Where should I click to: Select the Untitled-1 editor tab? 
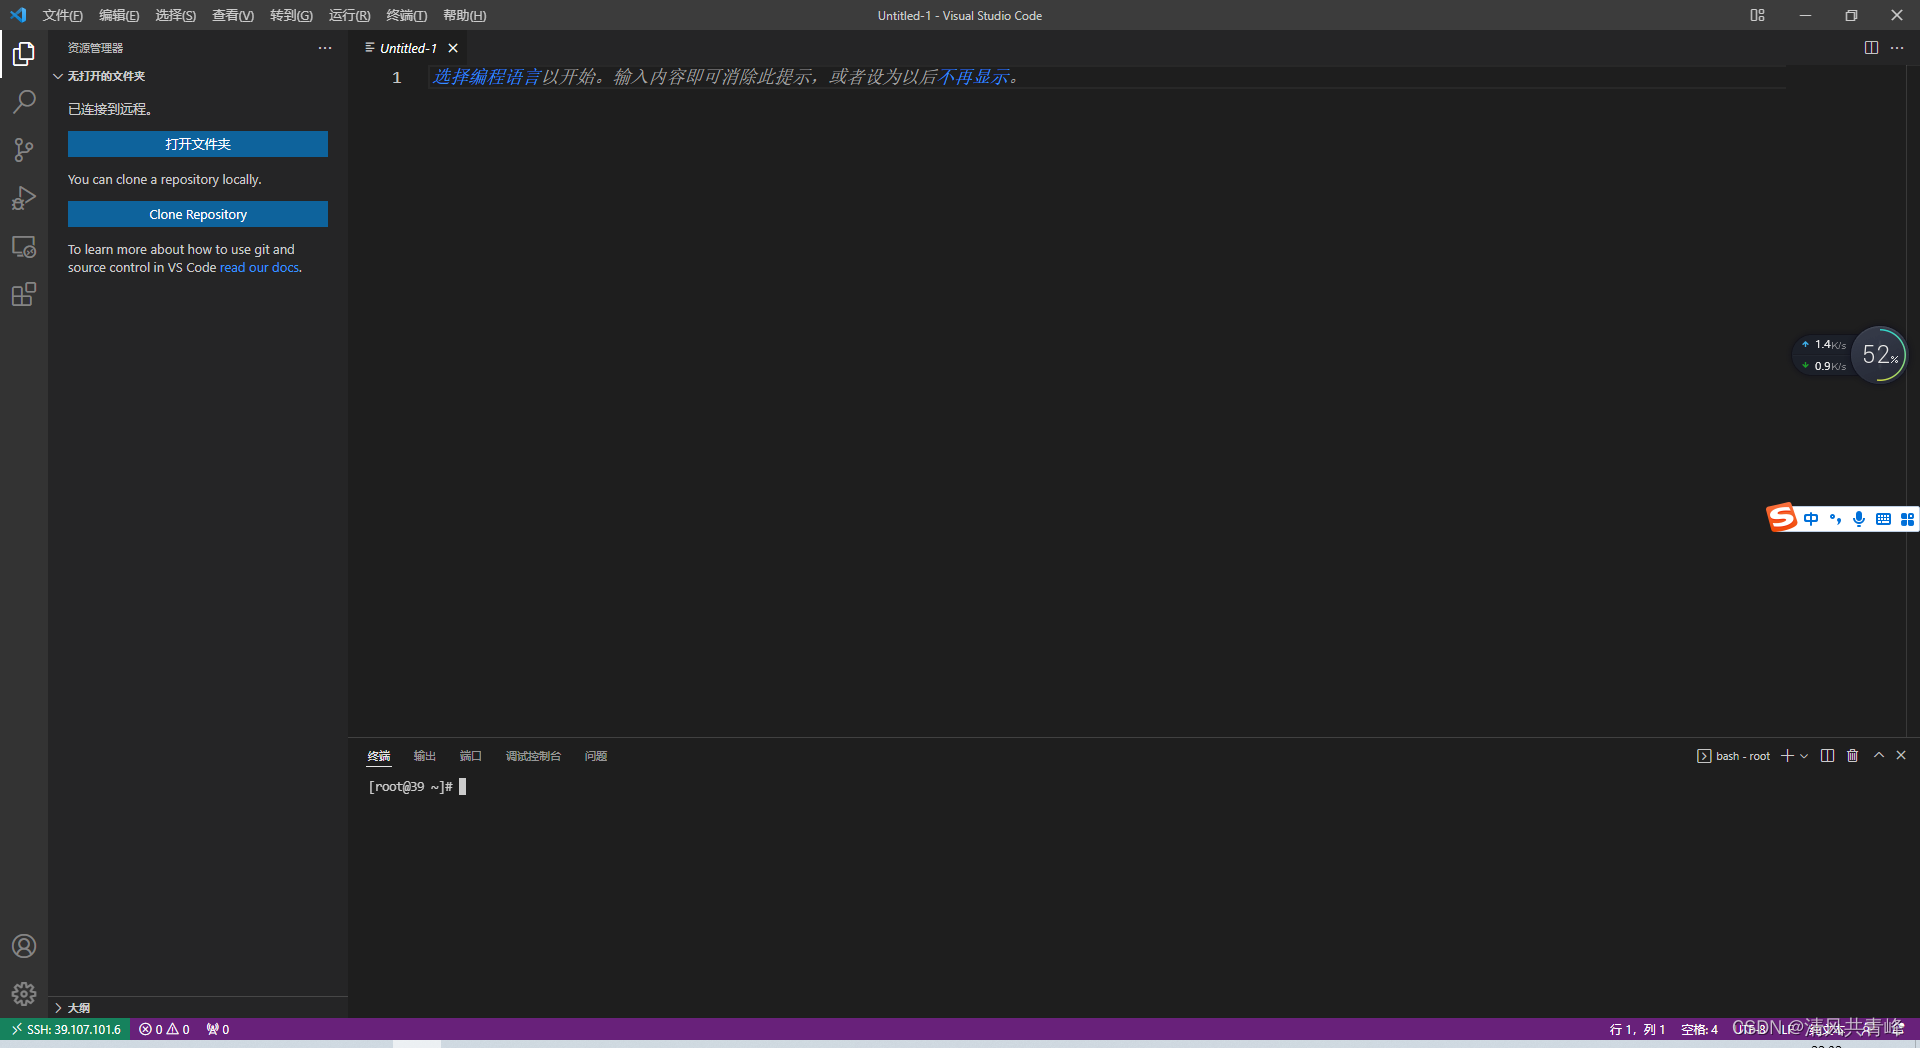click(408, 48)
